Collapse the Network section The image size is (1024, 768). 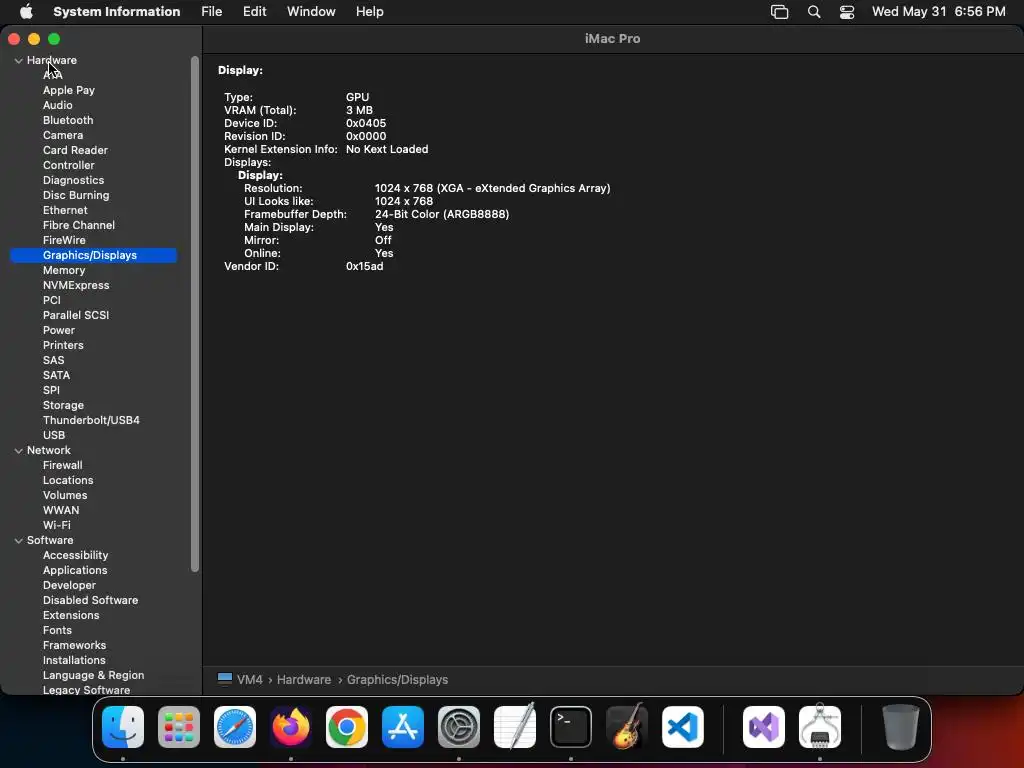click(x=18, y=451)
